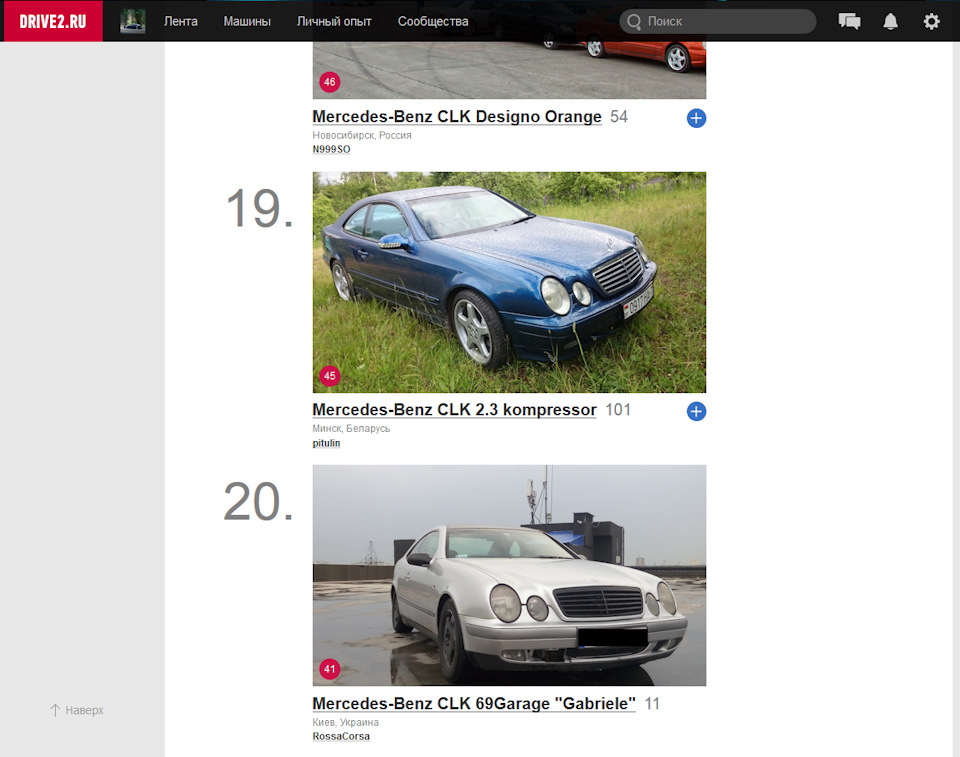The height and width of the screenshot is (757, 960).
Task: Focus the Поиск search field
Action: [x=718, y=21]
